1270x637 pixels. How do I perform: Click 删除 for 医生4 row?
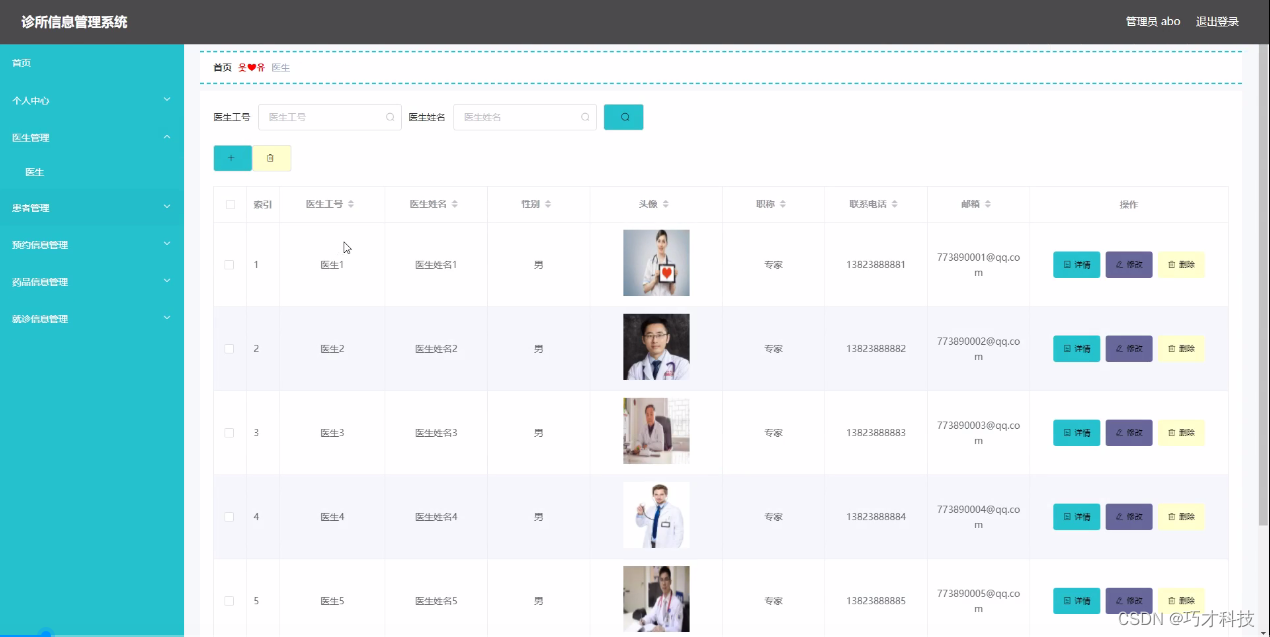[1181, 517]
